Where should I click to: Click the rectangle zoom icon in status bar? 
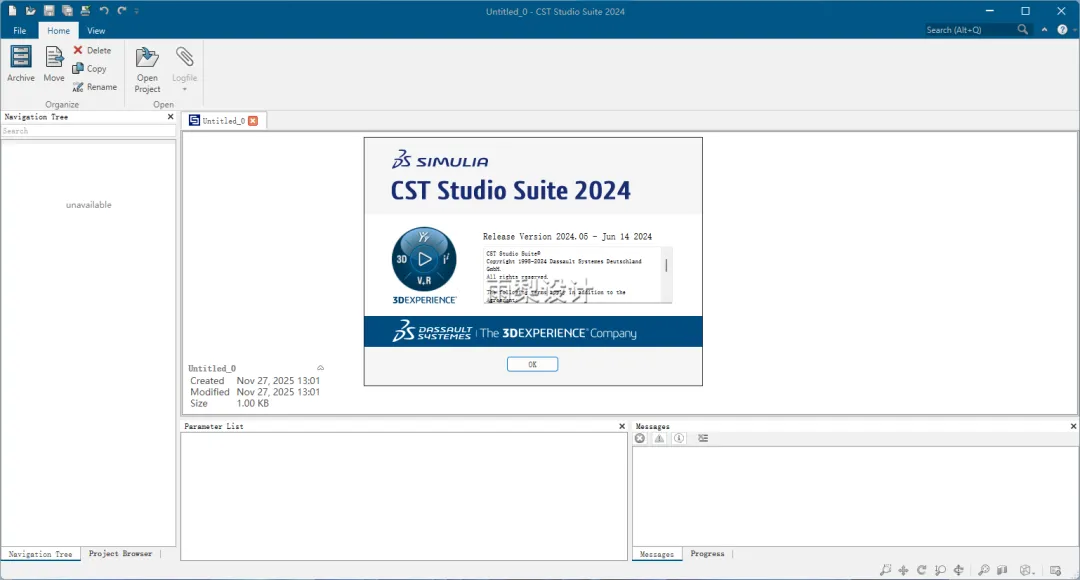(885, 570)
